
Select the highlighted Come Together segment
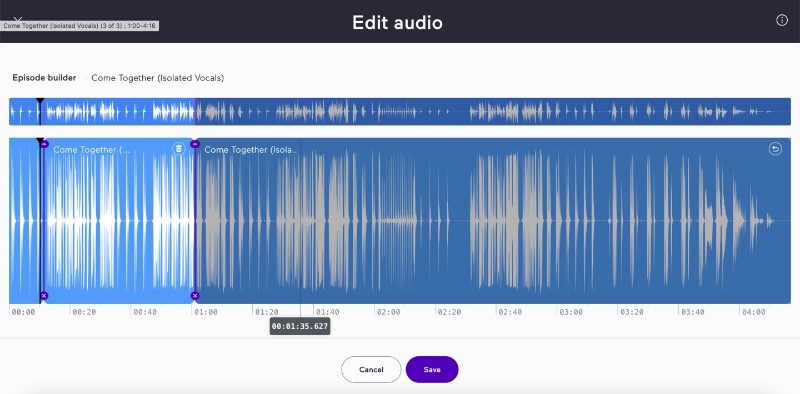coord(119,221)
